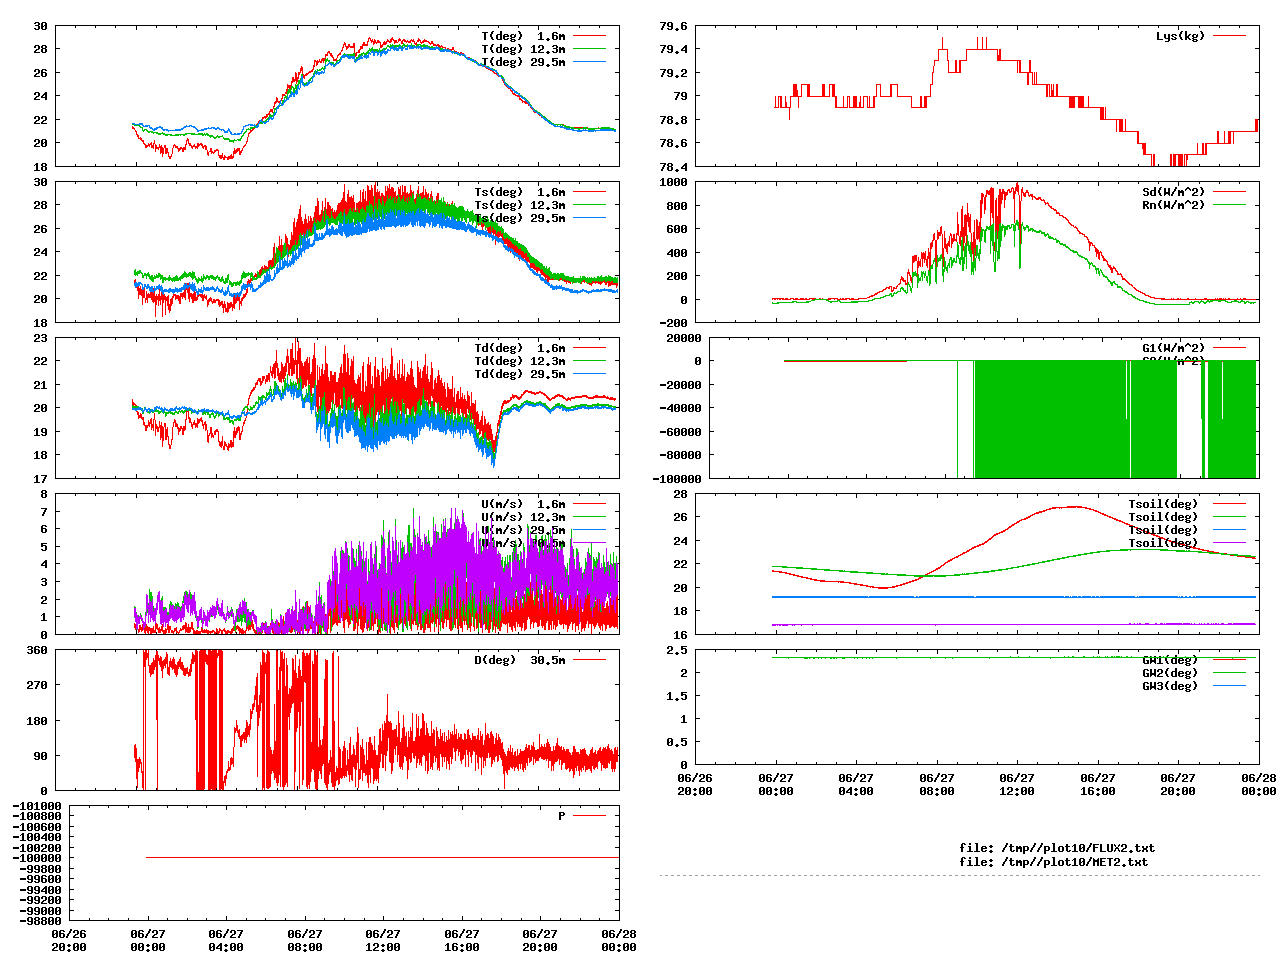Click the blue line sample beside 'T(deg) 29.5m'
The width and height of the screenshot is (1280, 960).
(x=589, y=62)
